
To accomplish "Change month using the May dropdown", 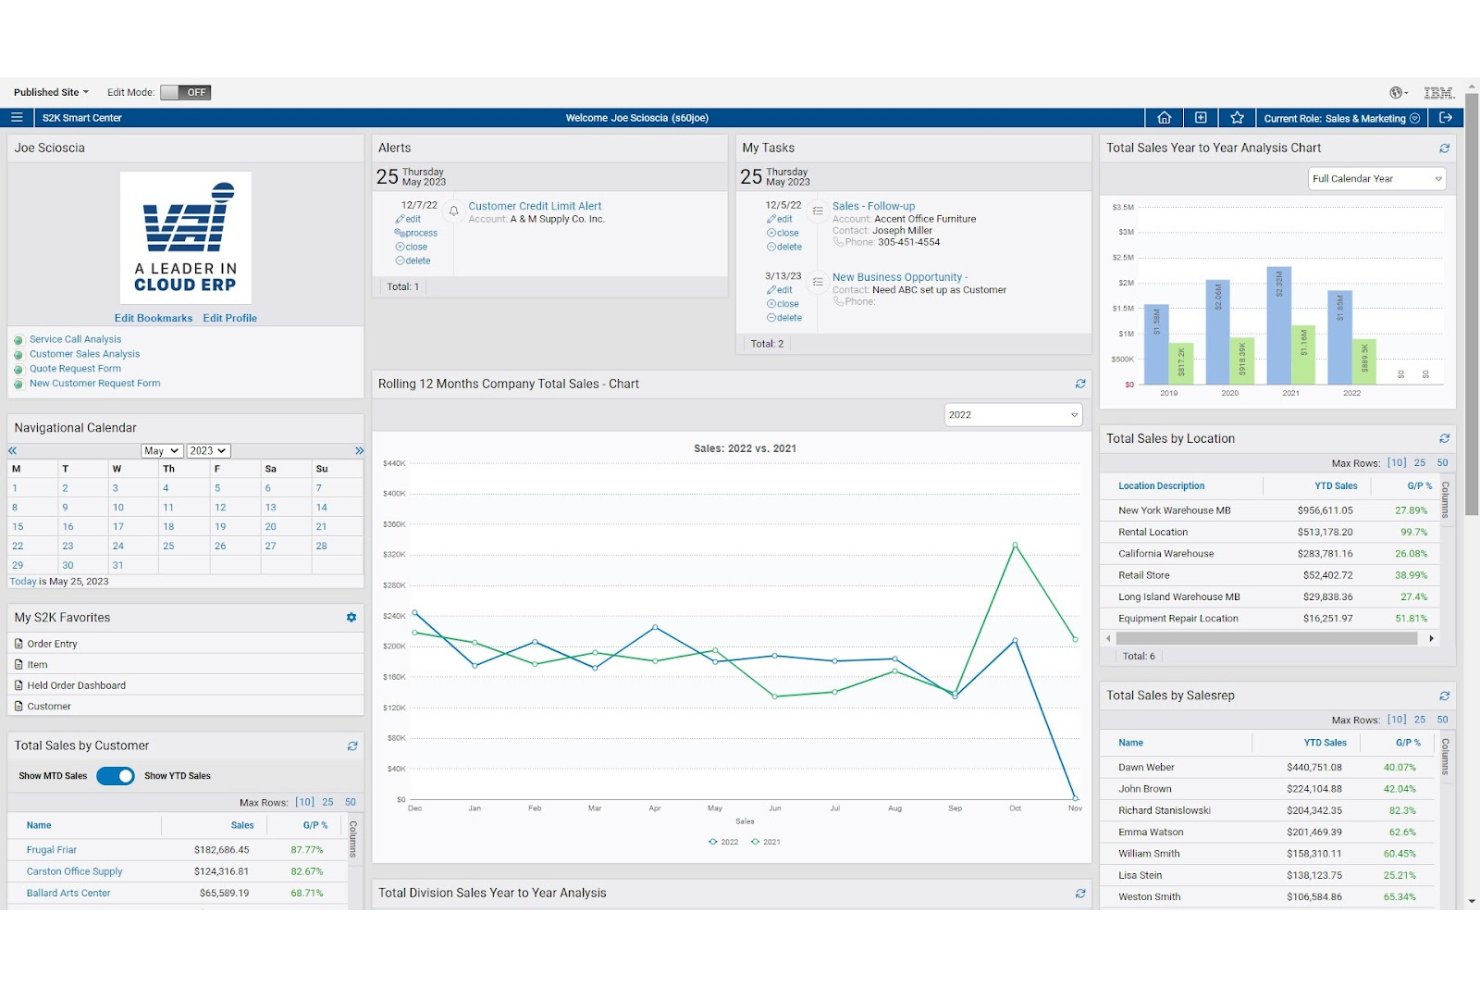I will click(x=160, y=450).
